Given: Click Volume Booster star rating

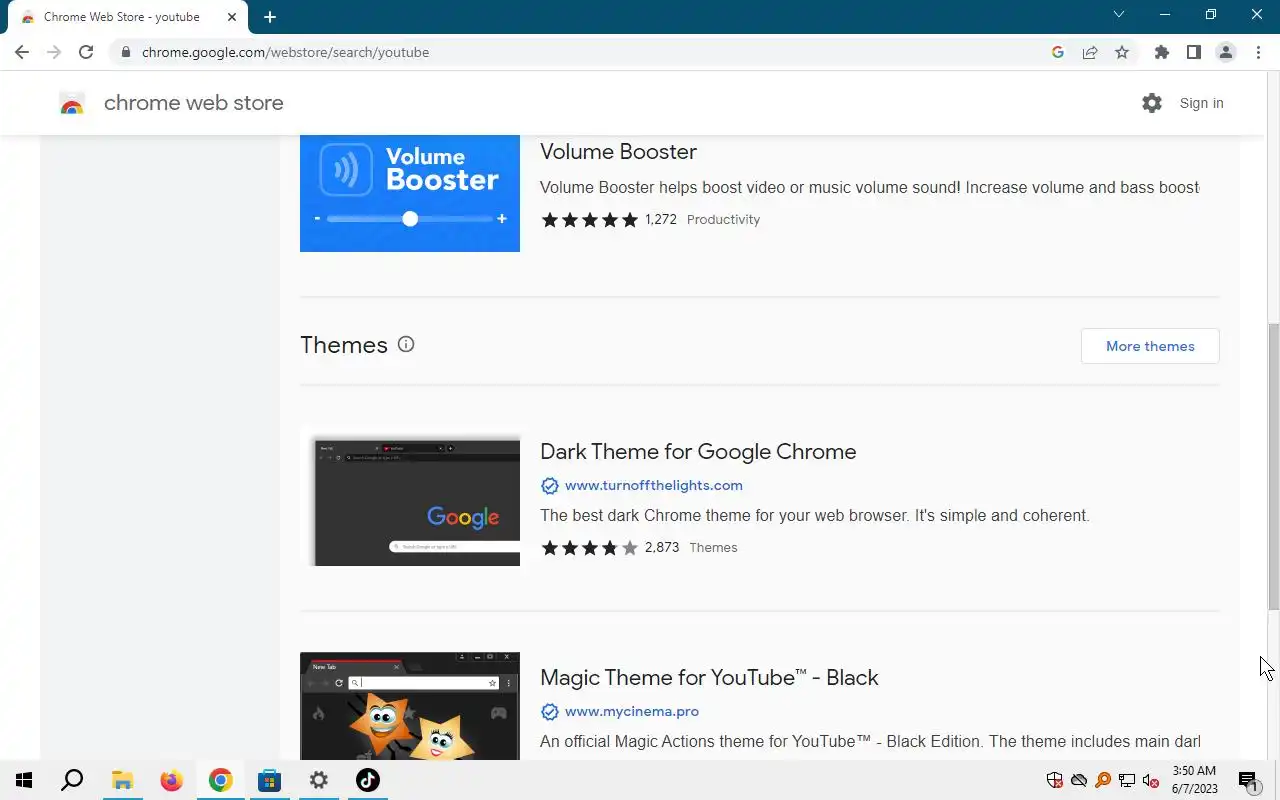Looking at the screenshot, I should coord(589,219).
